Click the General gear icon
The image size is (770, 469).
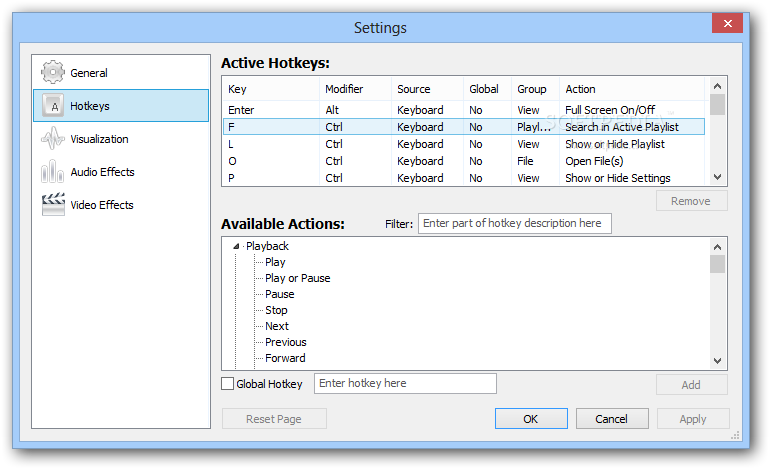click(53, 73)
